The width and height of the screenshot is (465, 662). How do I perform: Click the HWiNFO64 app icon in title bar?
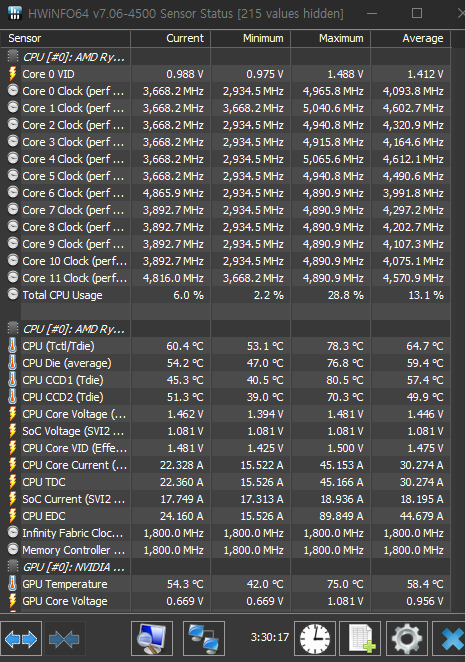coord(15,13)
